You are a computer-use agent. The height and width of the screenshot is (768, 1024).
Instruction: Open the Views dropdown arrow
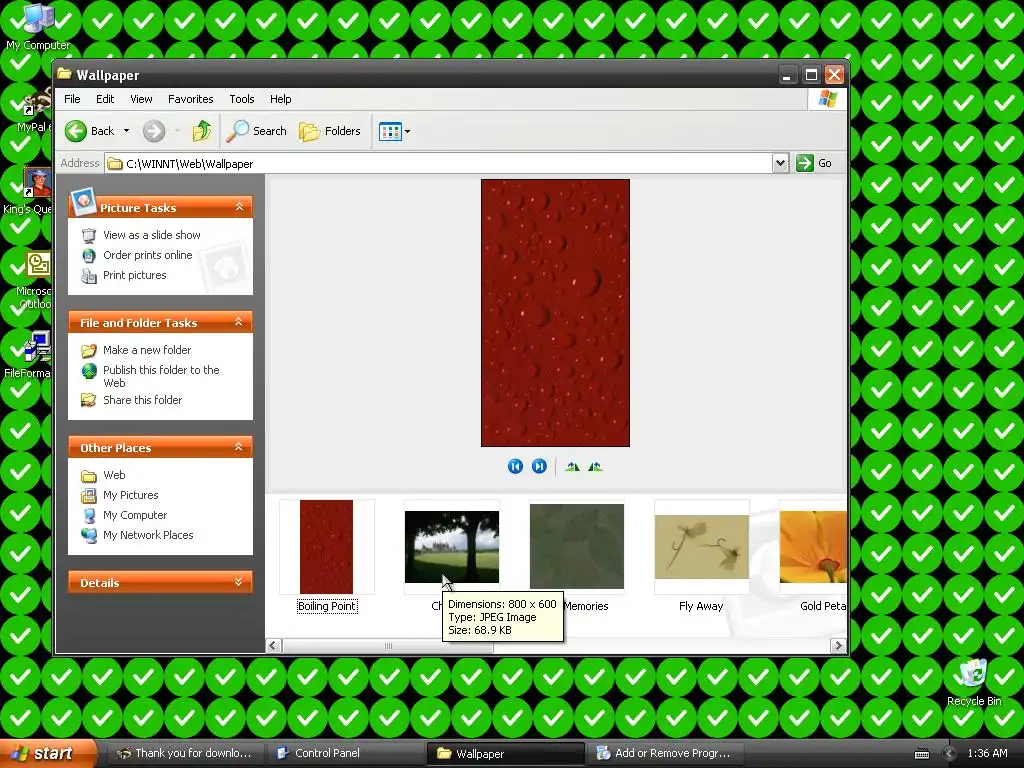click(408, 131)
